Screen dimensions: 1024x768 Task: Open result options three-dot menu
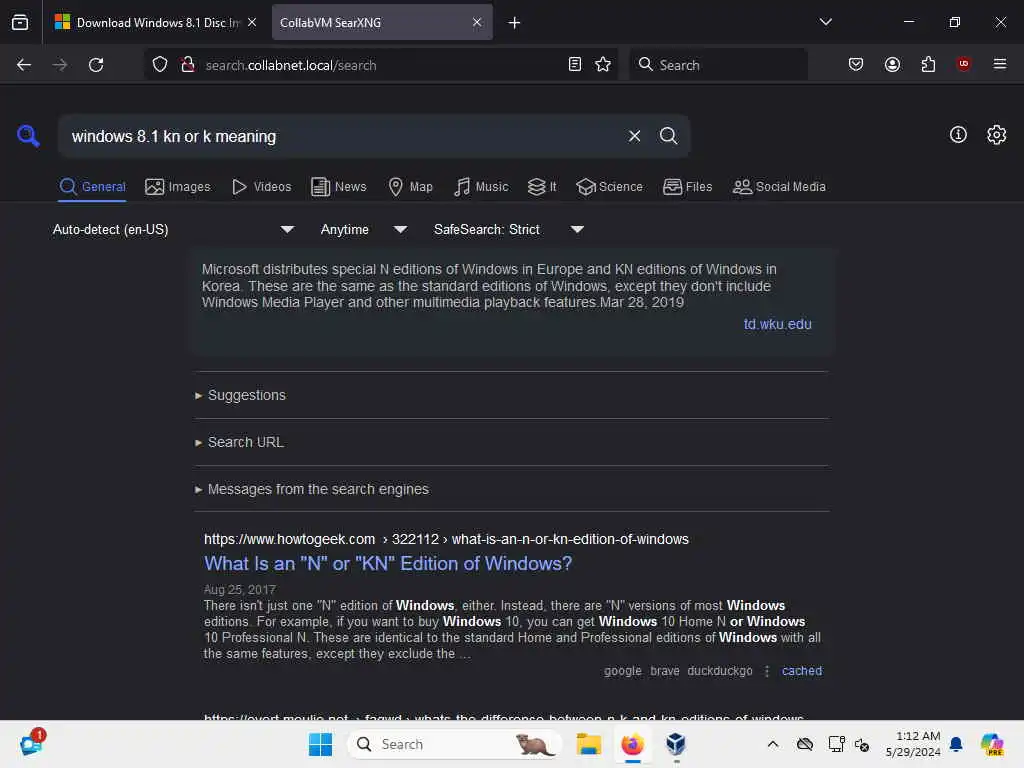coord(767,671)
